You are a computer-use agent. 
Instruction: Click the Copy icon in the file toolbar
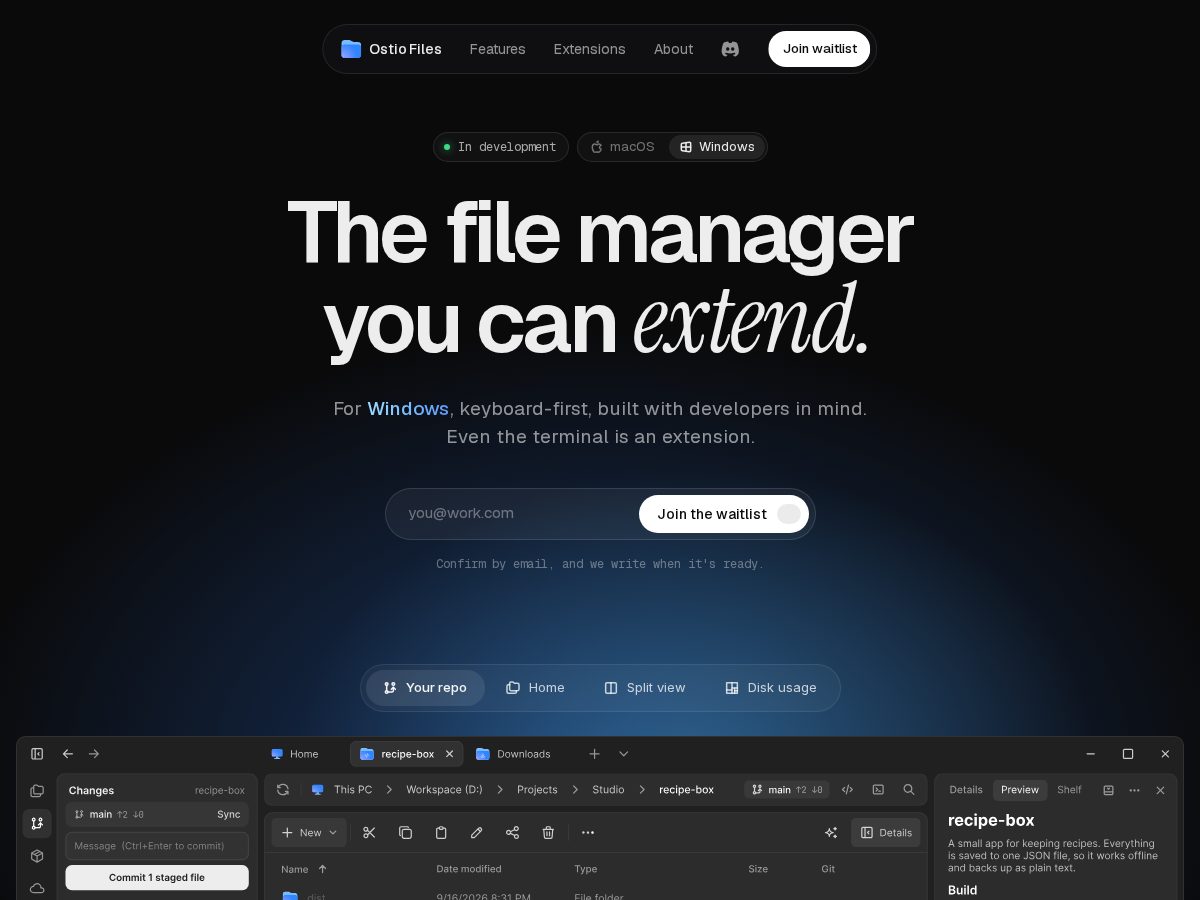point(405,832)
